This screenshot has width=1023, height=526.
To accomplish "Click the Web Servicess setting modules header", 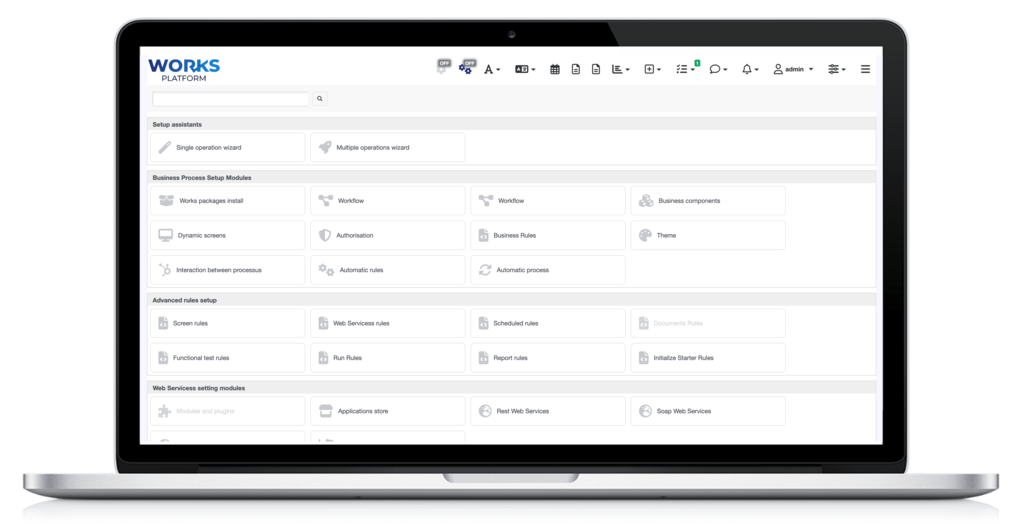I will [x=512, y=388].
